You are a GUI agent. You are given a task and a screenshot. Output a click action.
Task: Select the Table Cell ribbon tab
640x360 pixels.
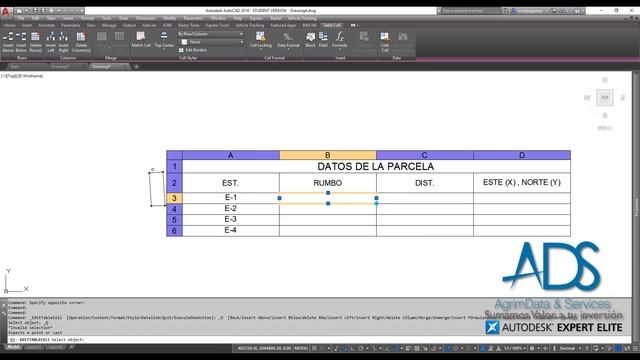point(331,25)
